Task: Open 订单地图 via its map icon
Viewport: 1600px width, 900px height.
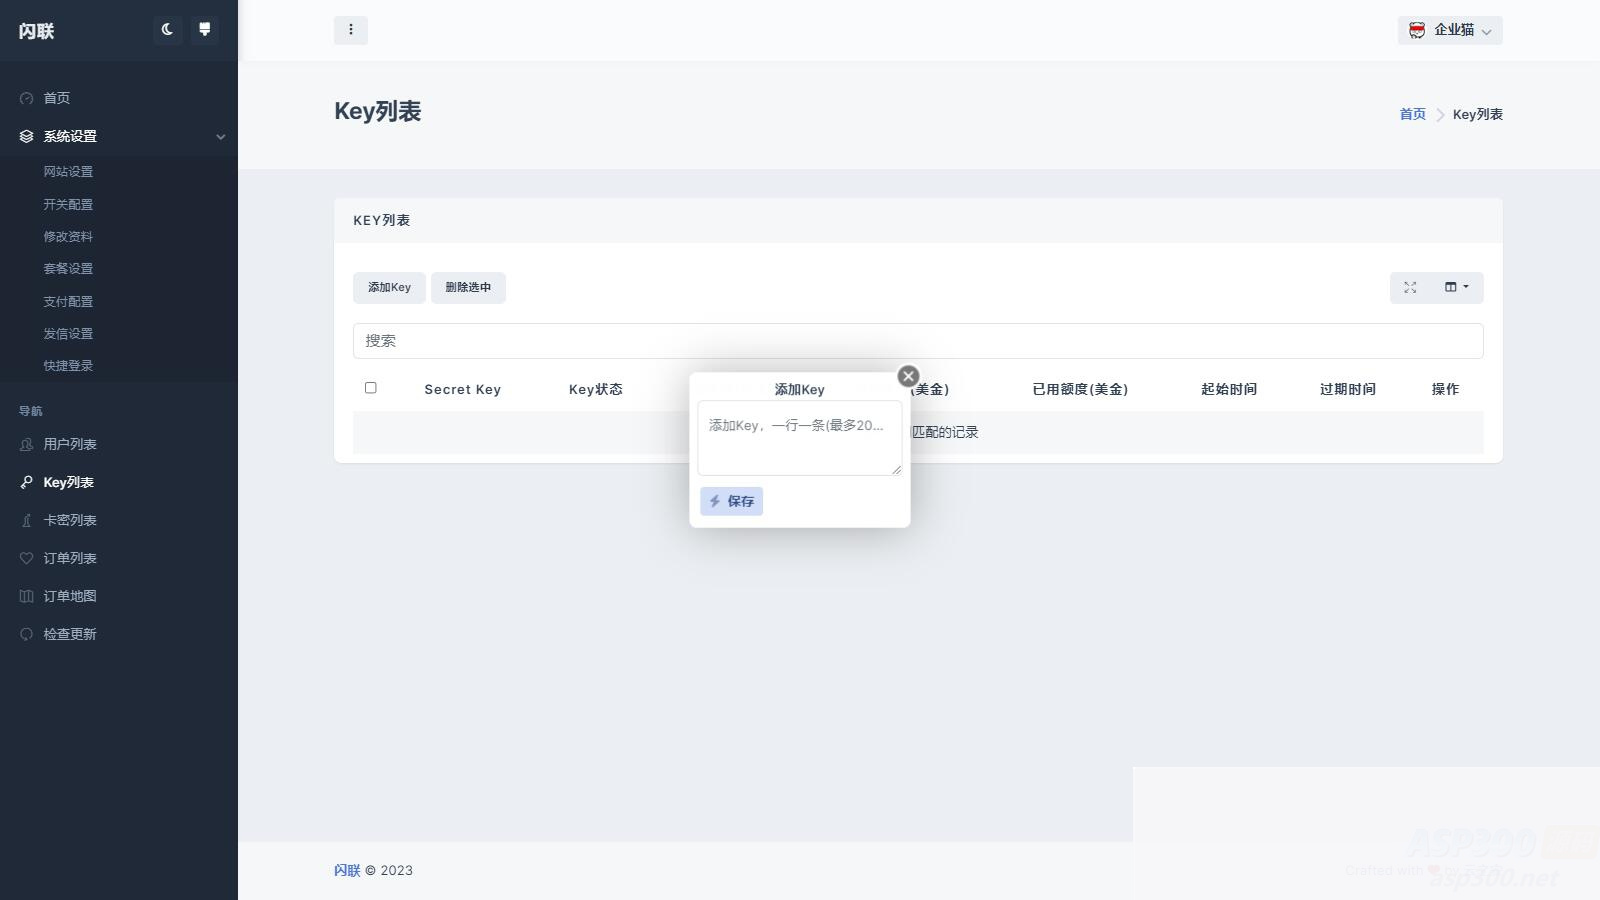Action: [26, 596]
